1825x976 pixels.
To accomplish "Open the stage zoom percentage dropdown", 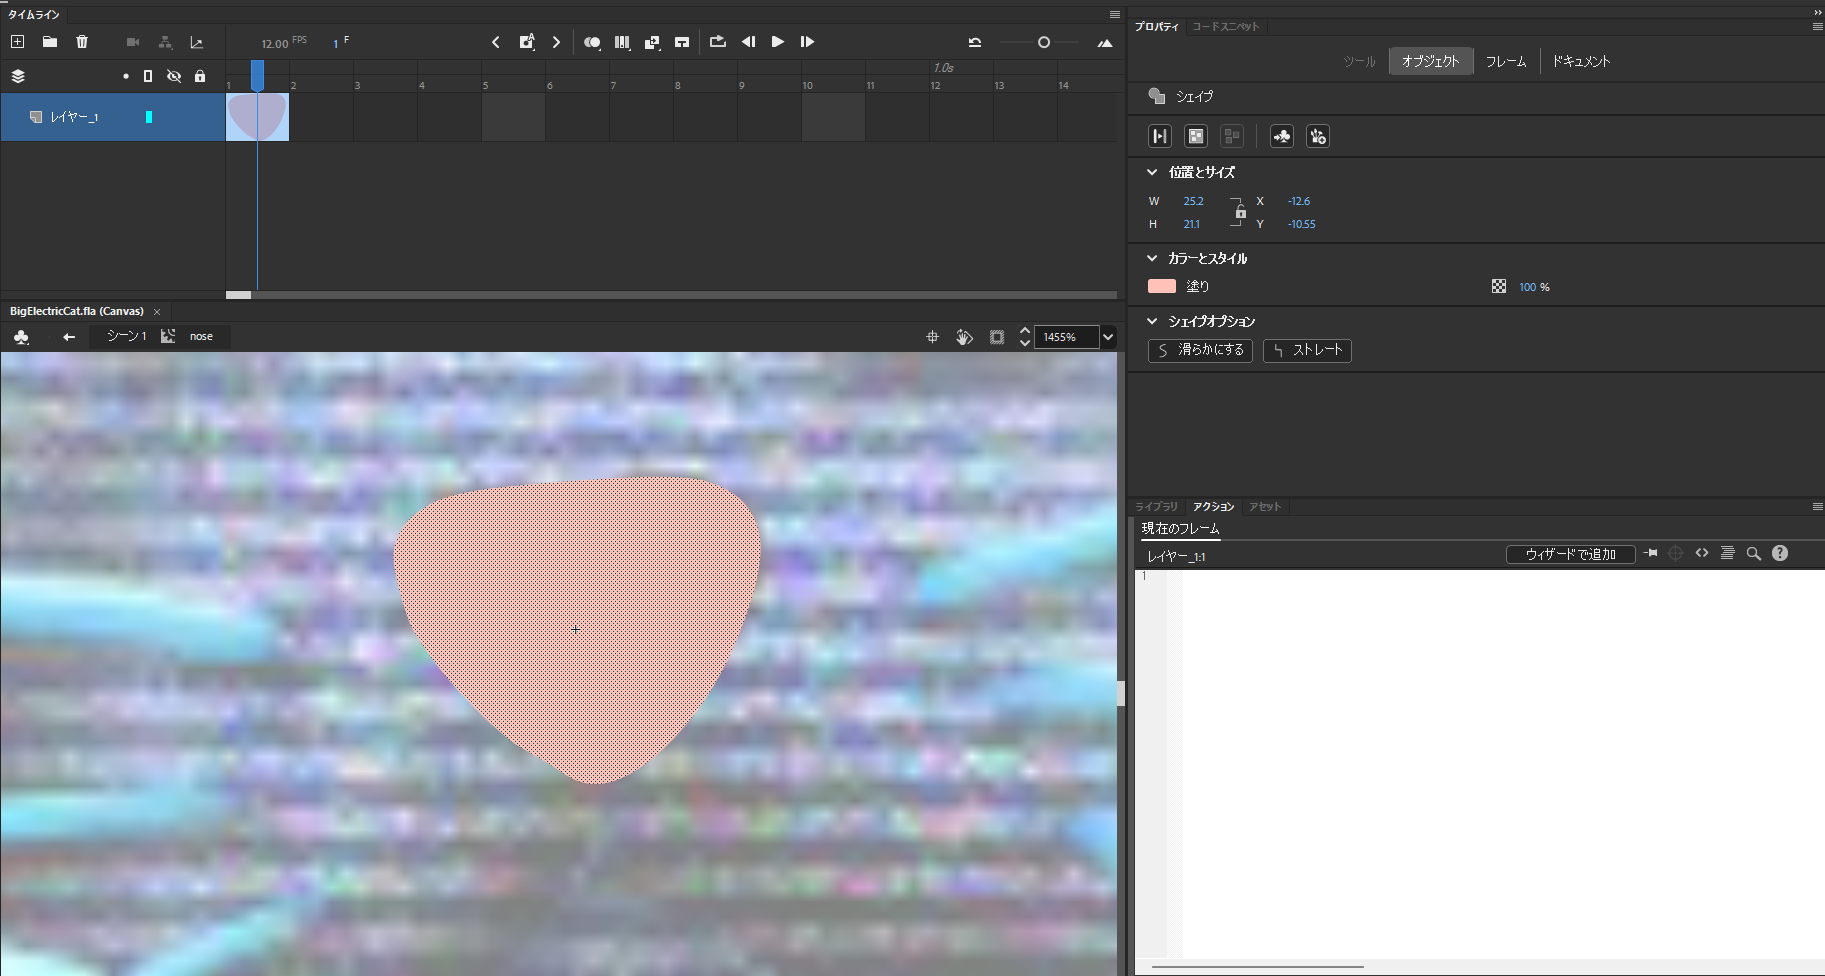I will (1108, 337).
